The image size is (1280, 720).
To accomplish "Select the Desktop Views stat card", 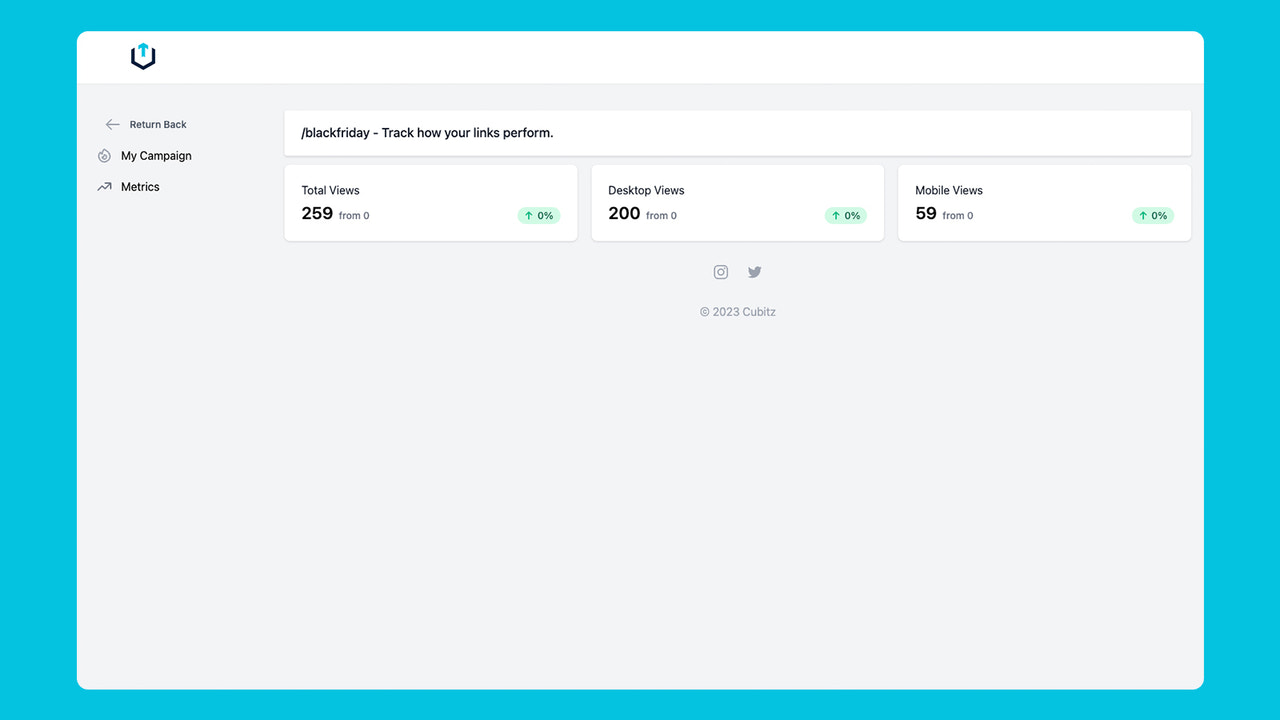I will pos(737,202).
